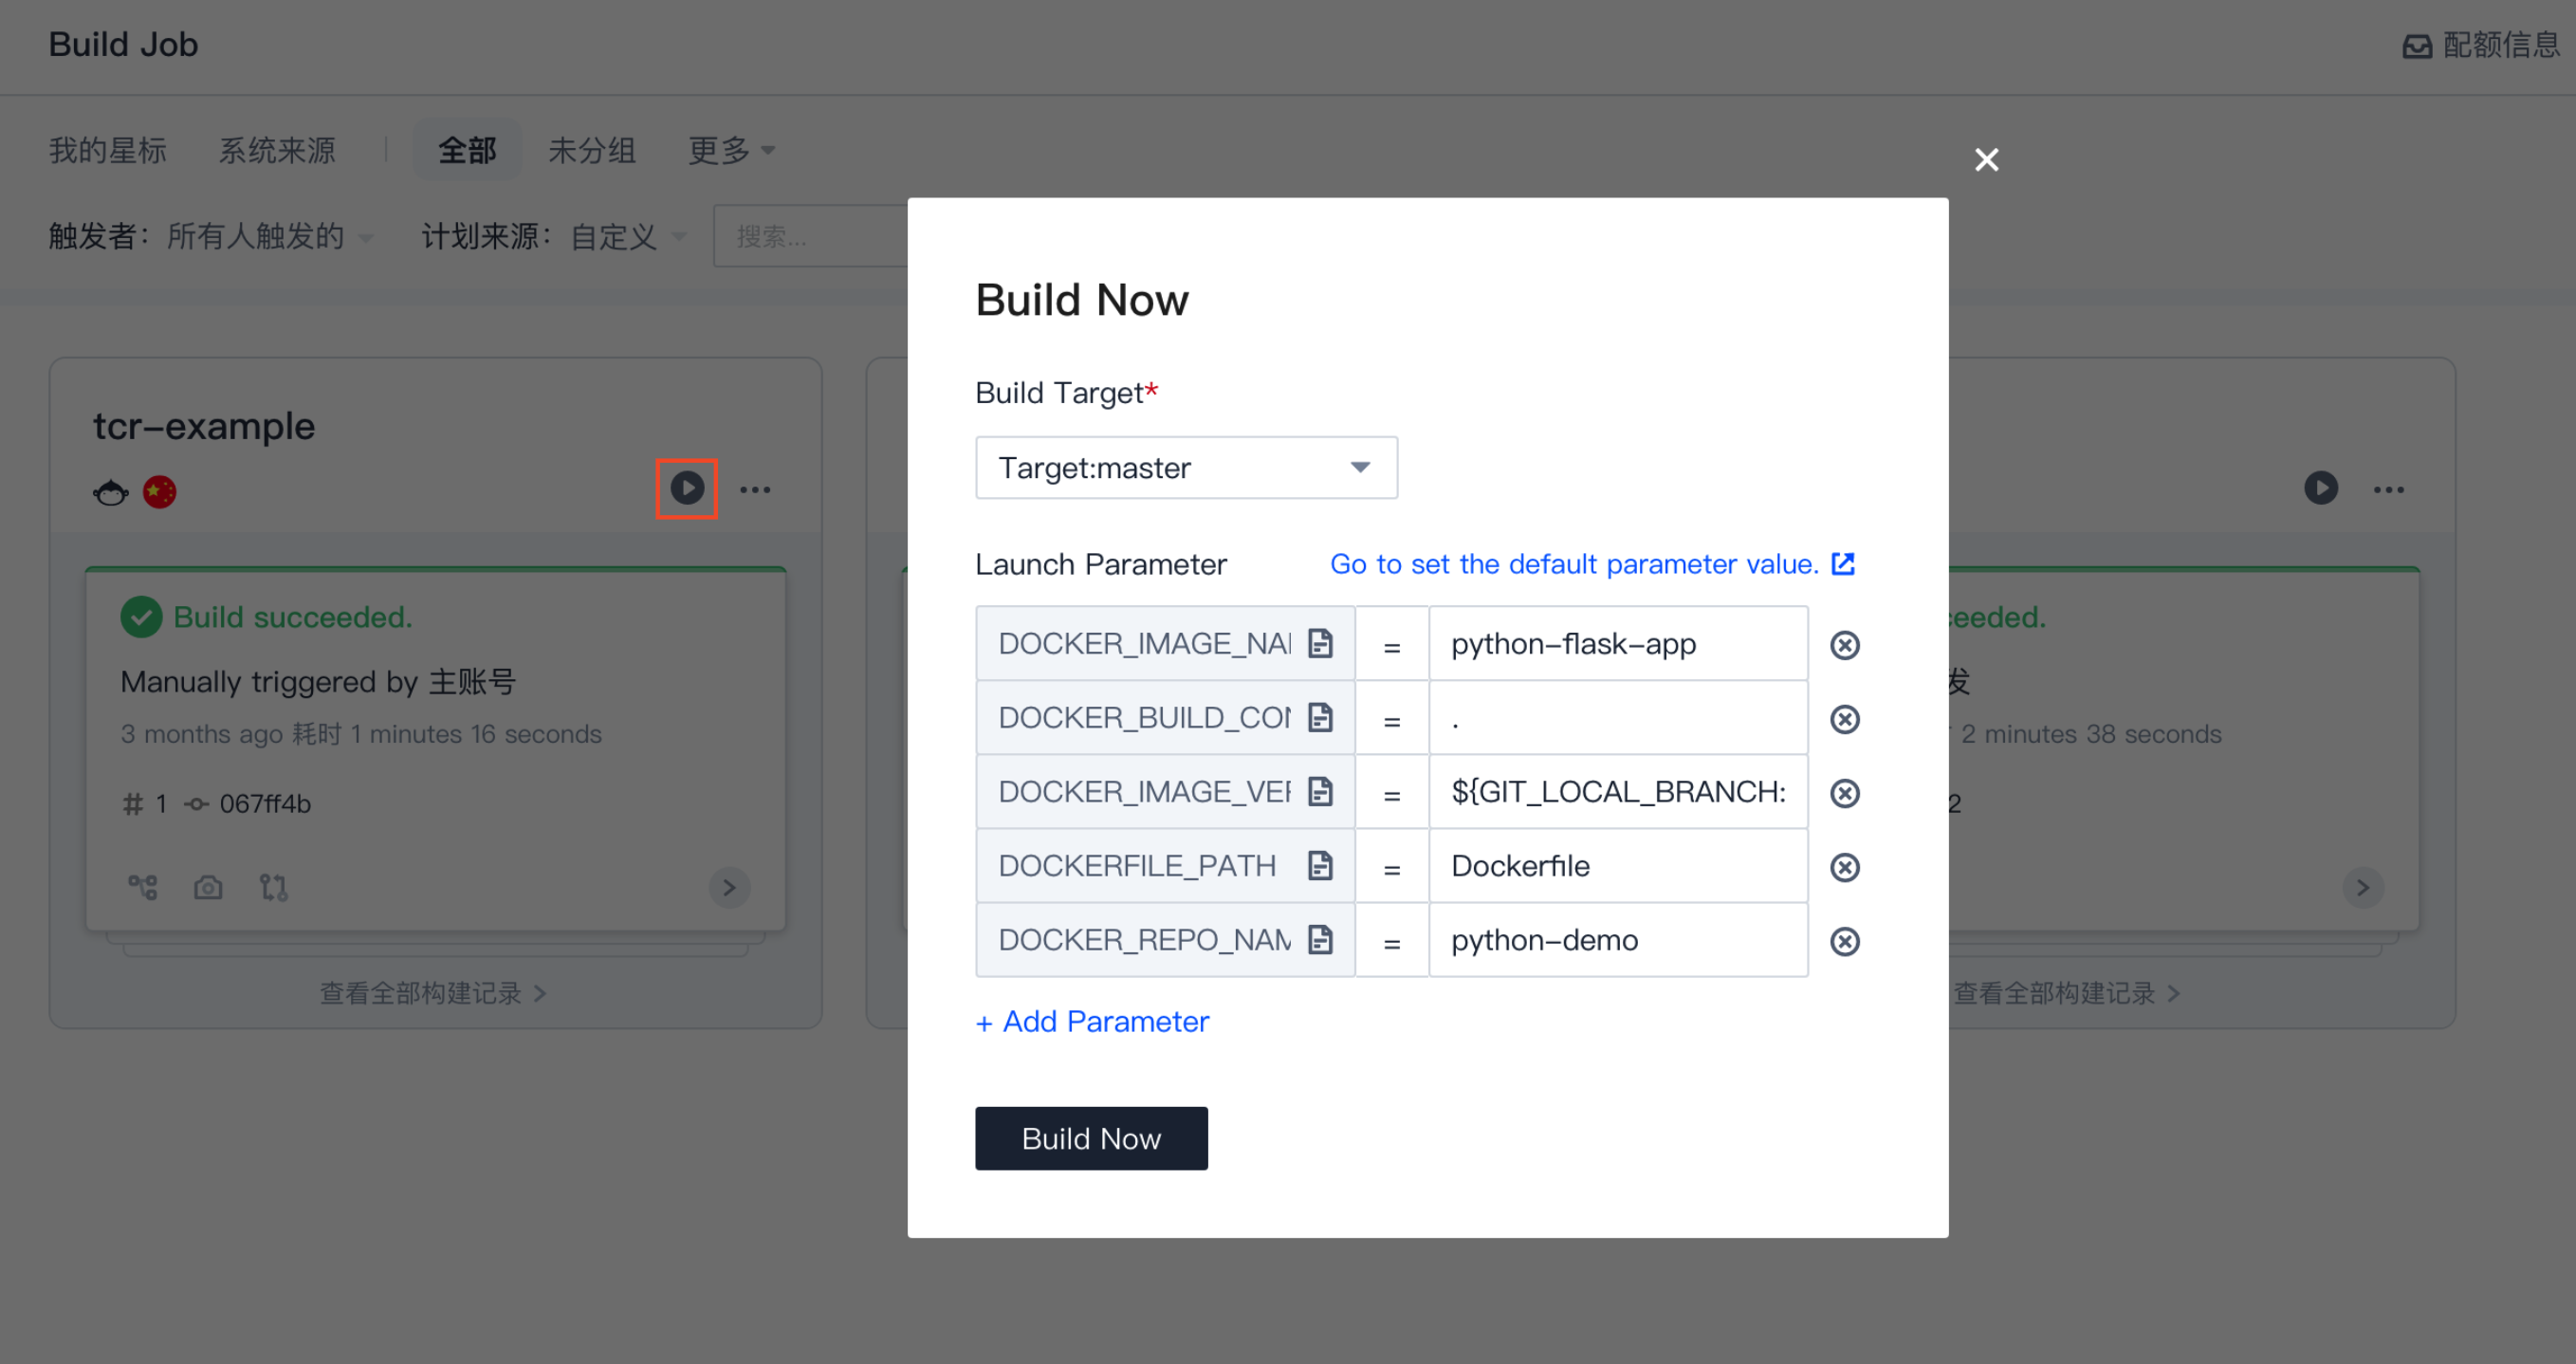Remove the DOCKER_BUILD_CONTEXT parameter row
Image resolution: width=2576 pixels, height=1364 pixels.
[1844, 719]
